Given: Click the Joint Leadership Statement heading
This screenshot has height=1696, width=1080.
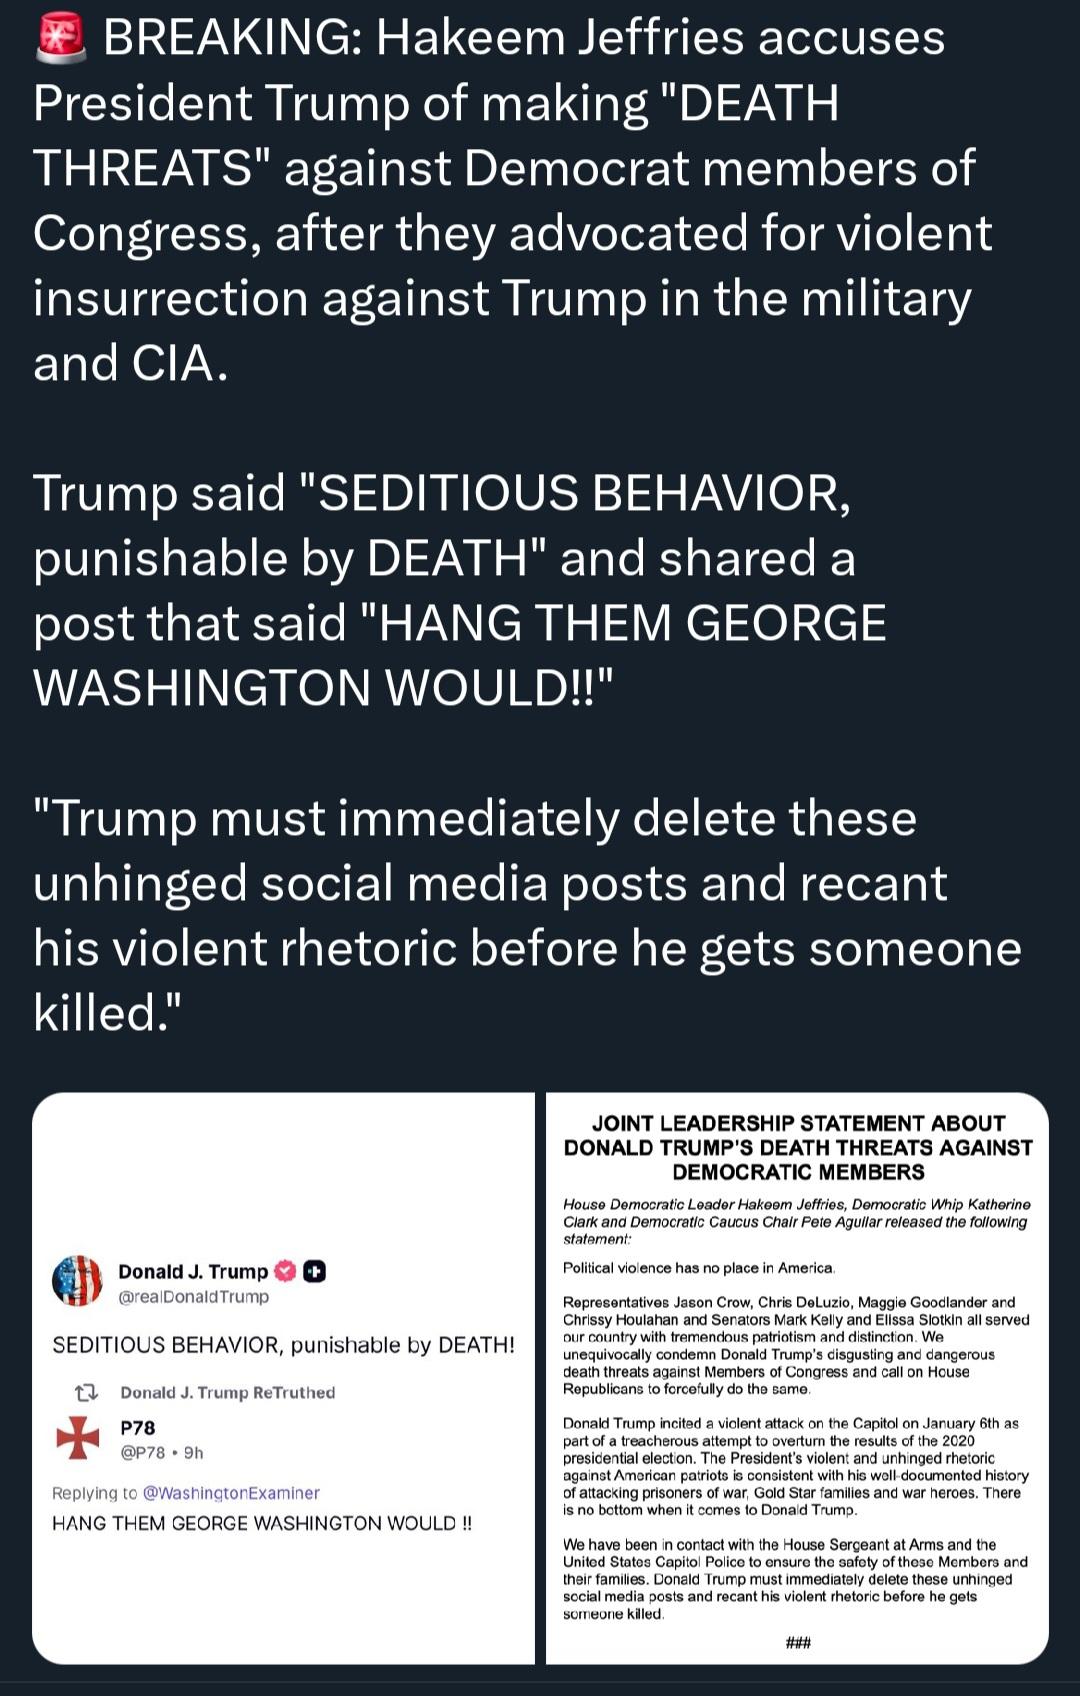Looking at the screenshot, I should click(797, 1147).
